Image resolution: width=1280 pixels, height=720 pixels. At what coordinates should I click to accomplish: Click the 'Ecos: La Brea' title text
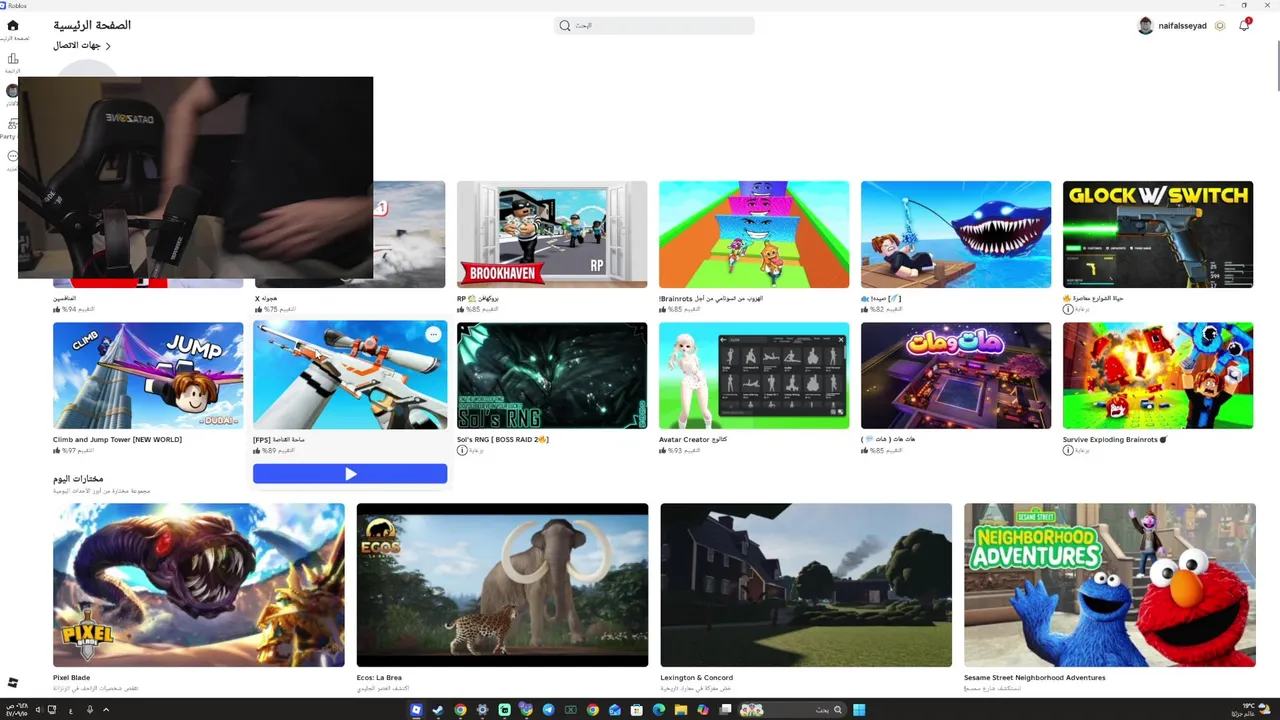379,677
